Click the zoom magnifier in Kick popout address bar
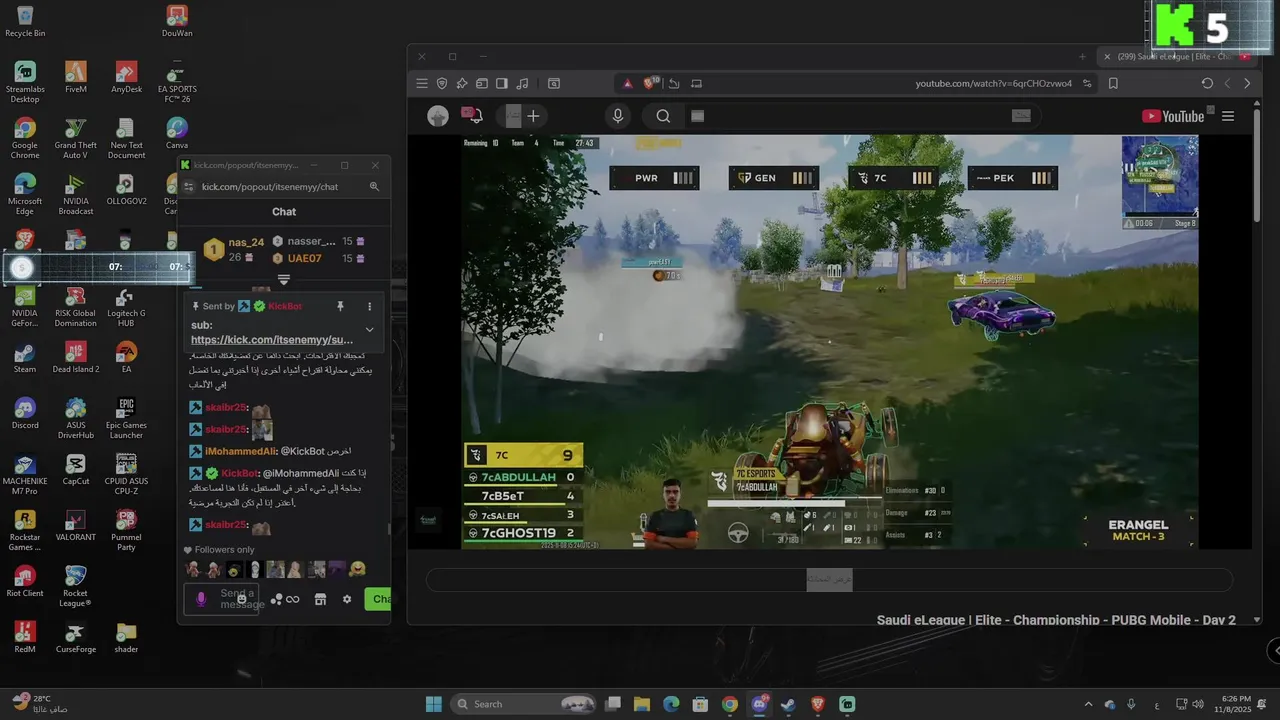The image size is (1280, 720). (x=374, y=186)
